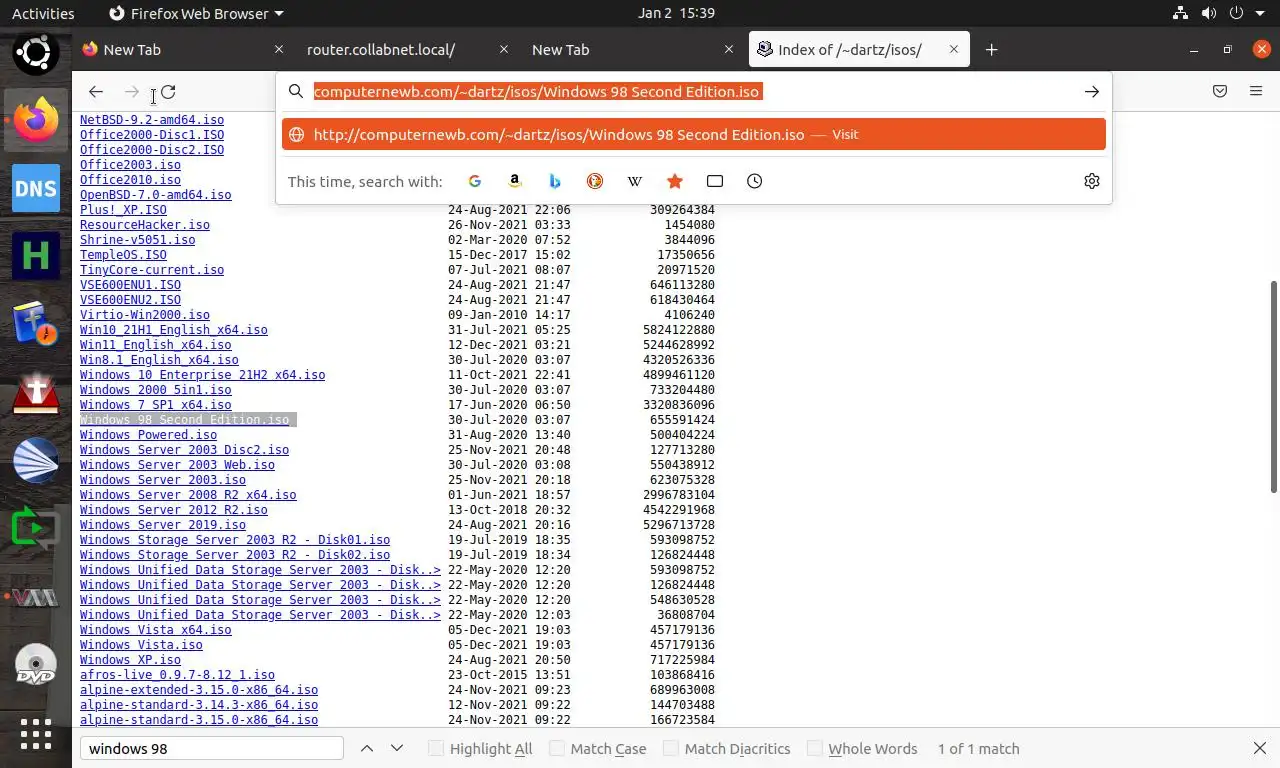Open Windows Server 2008 R2 x64.iso link

[188, 495]
